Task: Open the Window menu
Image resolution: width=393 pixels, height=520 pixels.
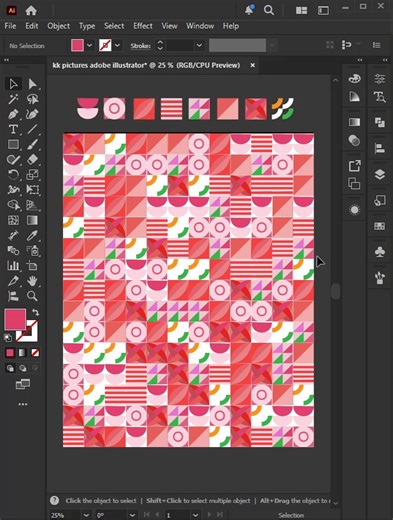Action: [x=200, y=26]
